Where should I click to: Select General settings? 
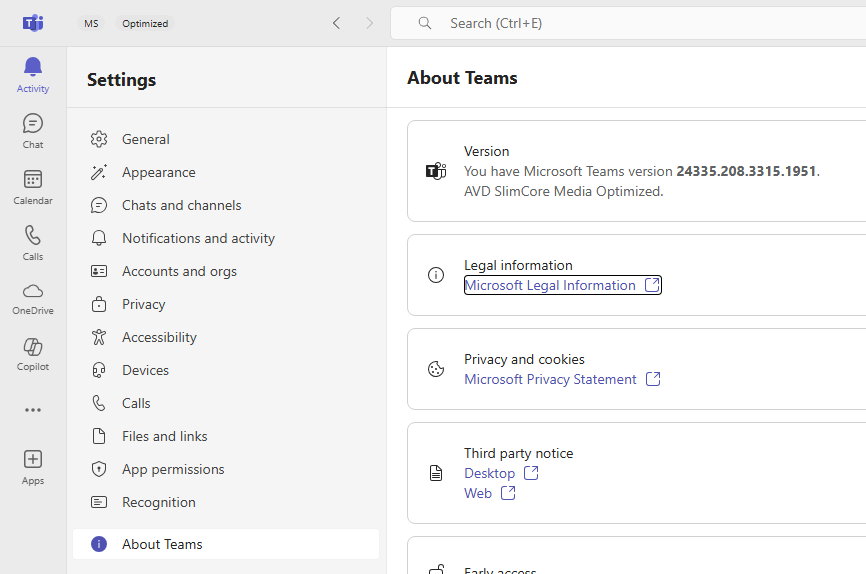click(145, 139)
